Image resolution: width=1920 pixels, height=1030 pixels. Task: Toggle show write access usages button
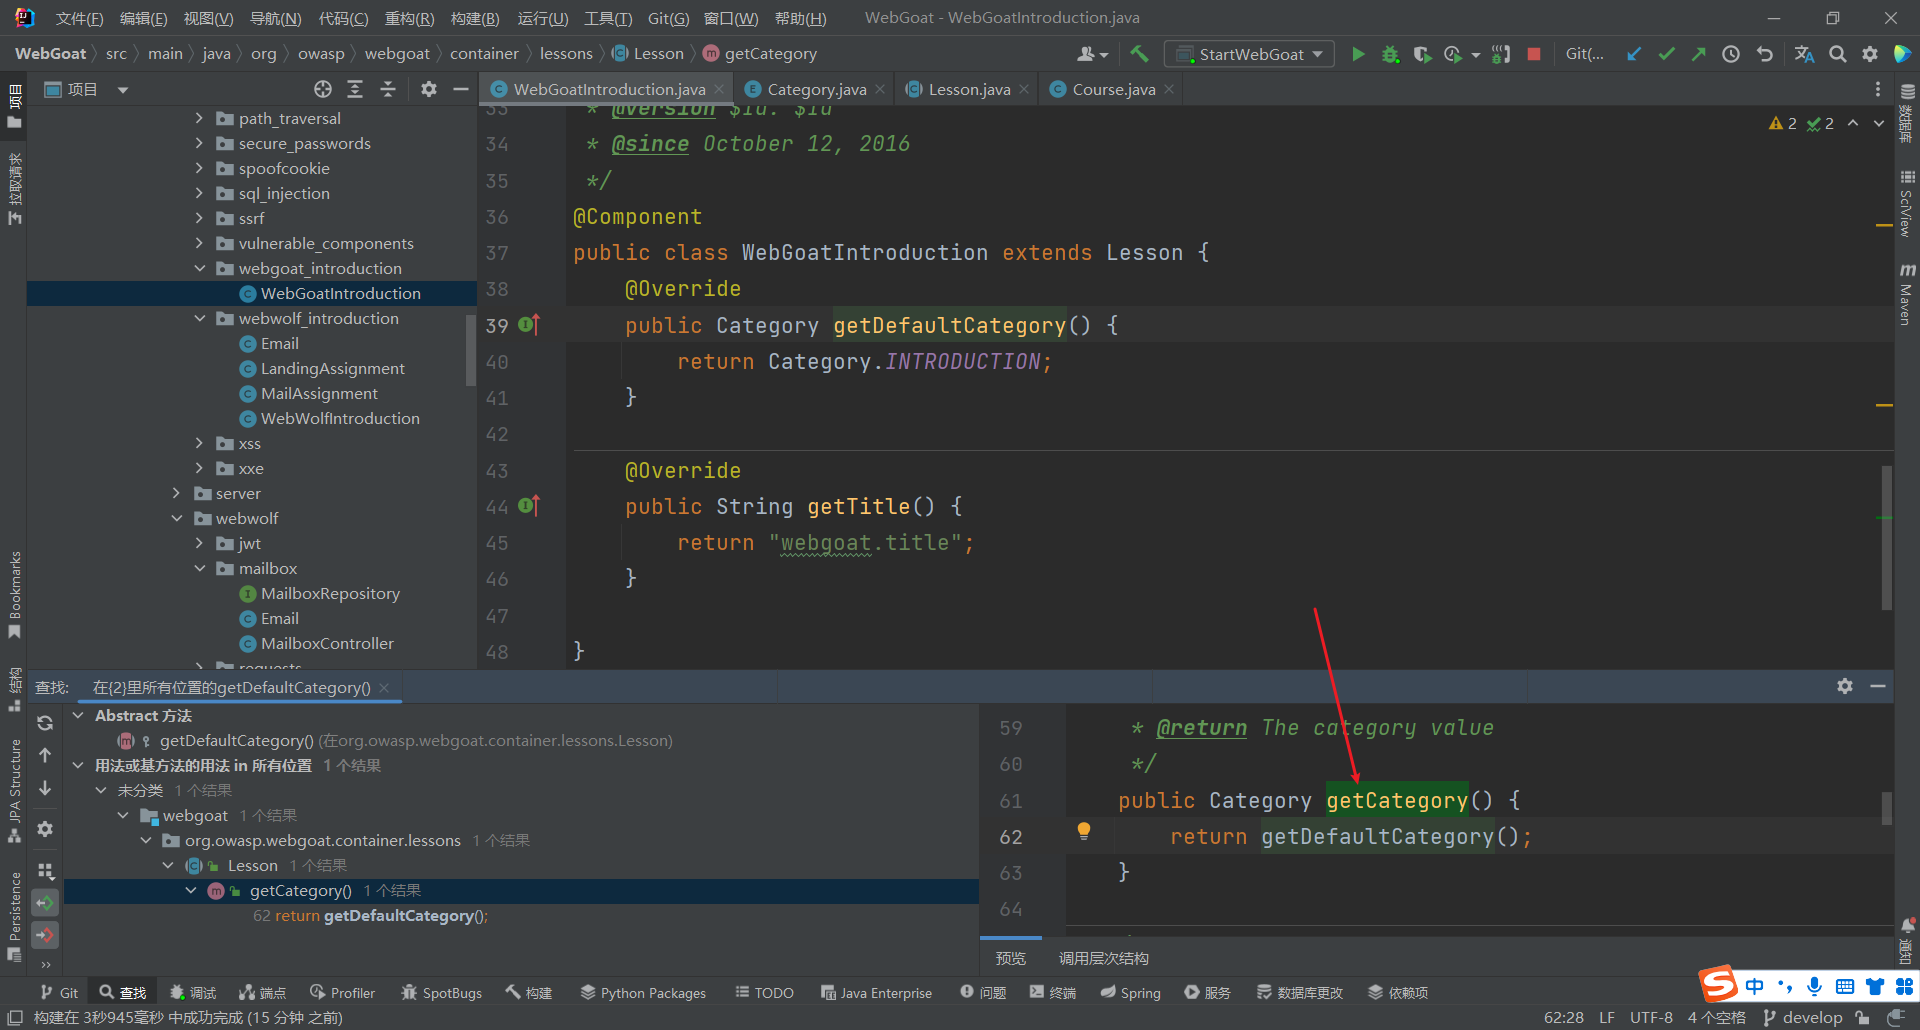pos(45,935)
